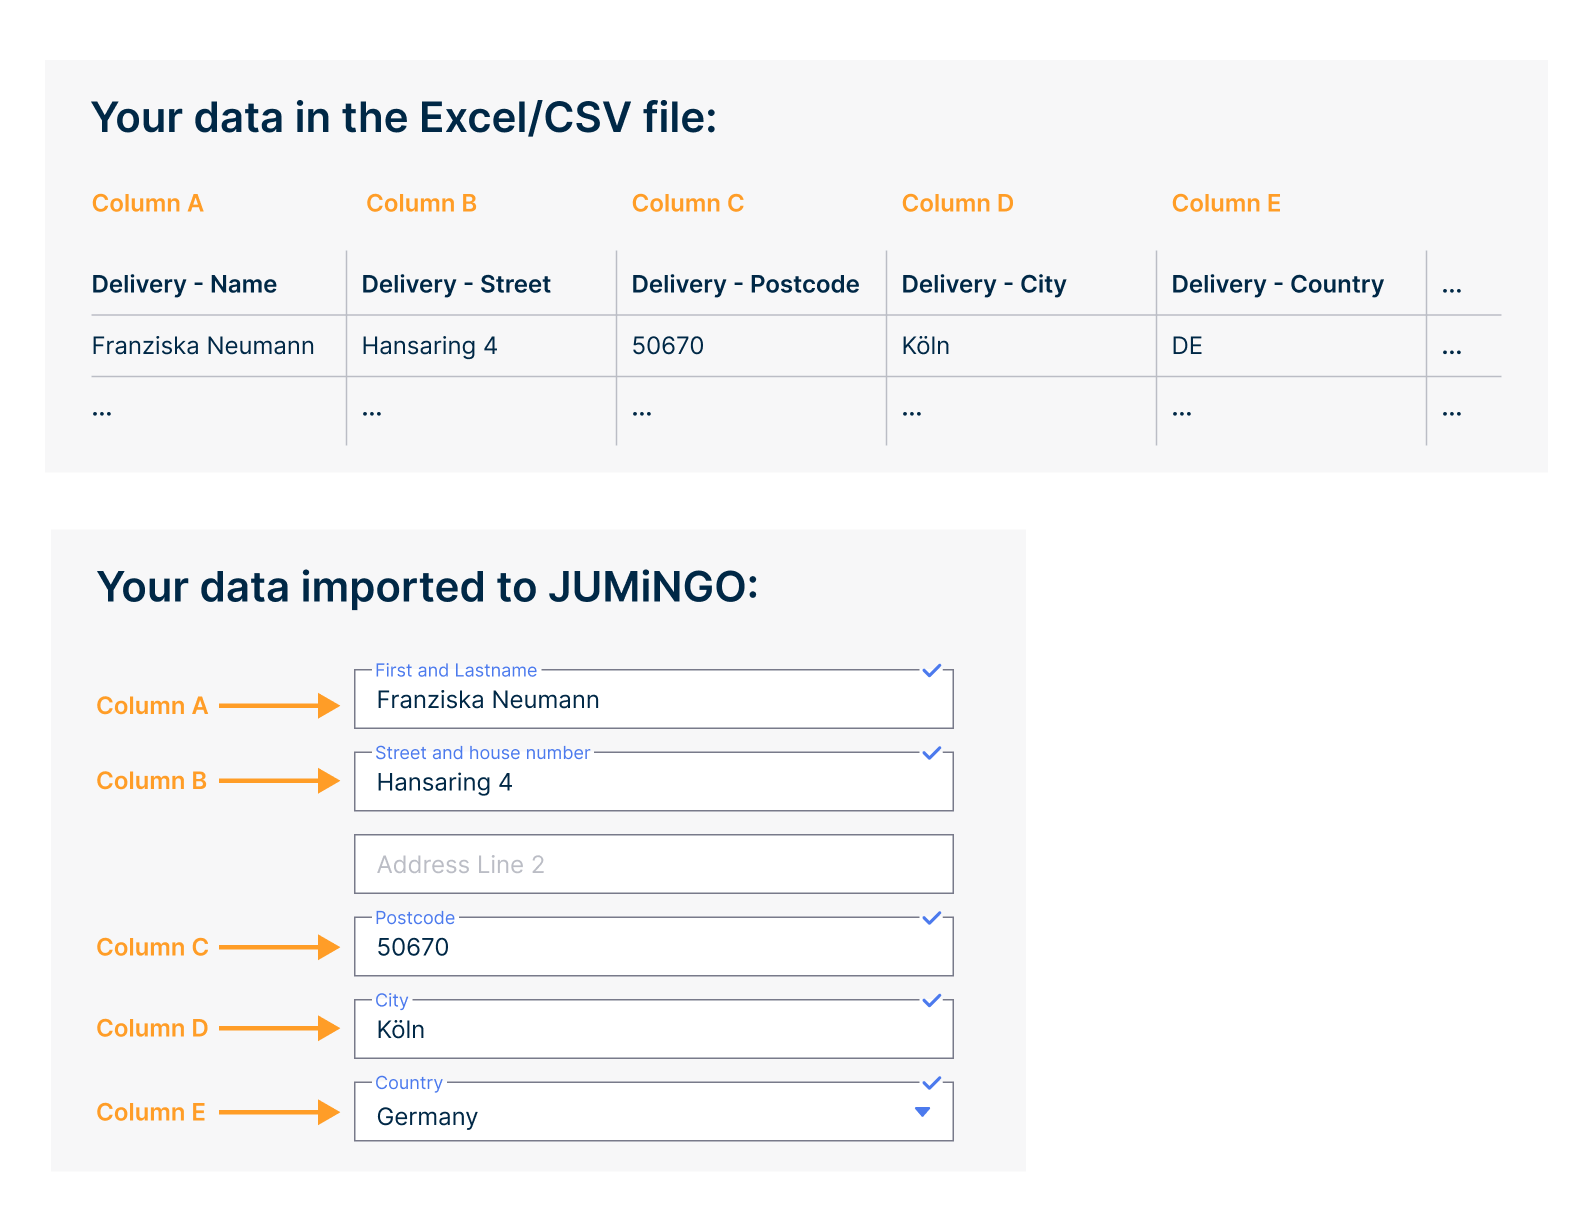Open the Country dropdown arrow
Image resolution: width=1593 pixels, height=1212 pixels.
click(923, 1112)
